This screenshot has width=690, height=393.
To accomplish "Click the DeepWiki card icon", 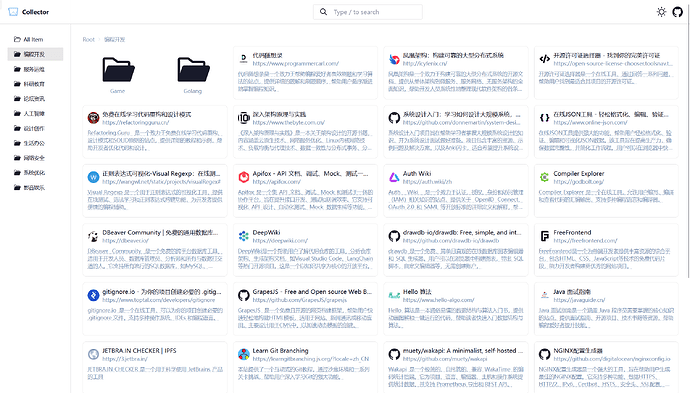I will pos(244,236).
